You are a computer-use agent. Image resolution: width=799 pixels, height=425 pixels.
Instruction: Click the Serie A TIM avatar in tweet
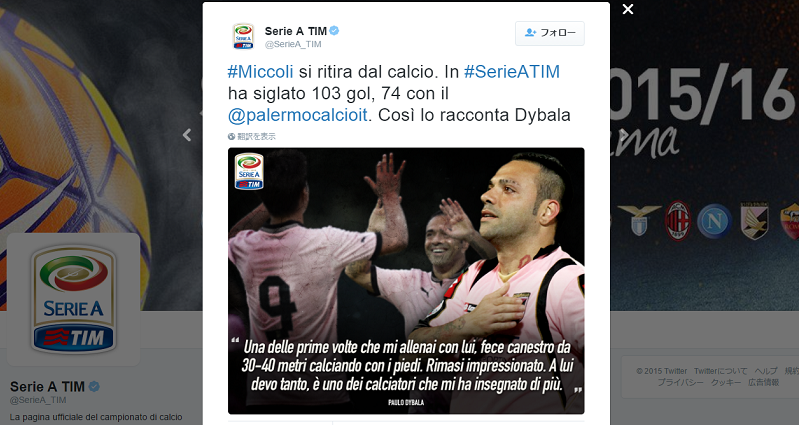[x=243, y=37]
